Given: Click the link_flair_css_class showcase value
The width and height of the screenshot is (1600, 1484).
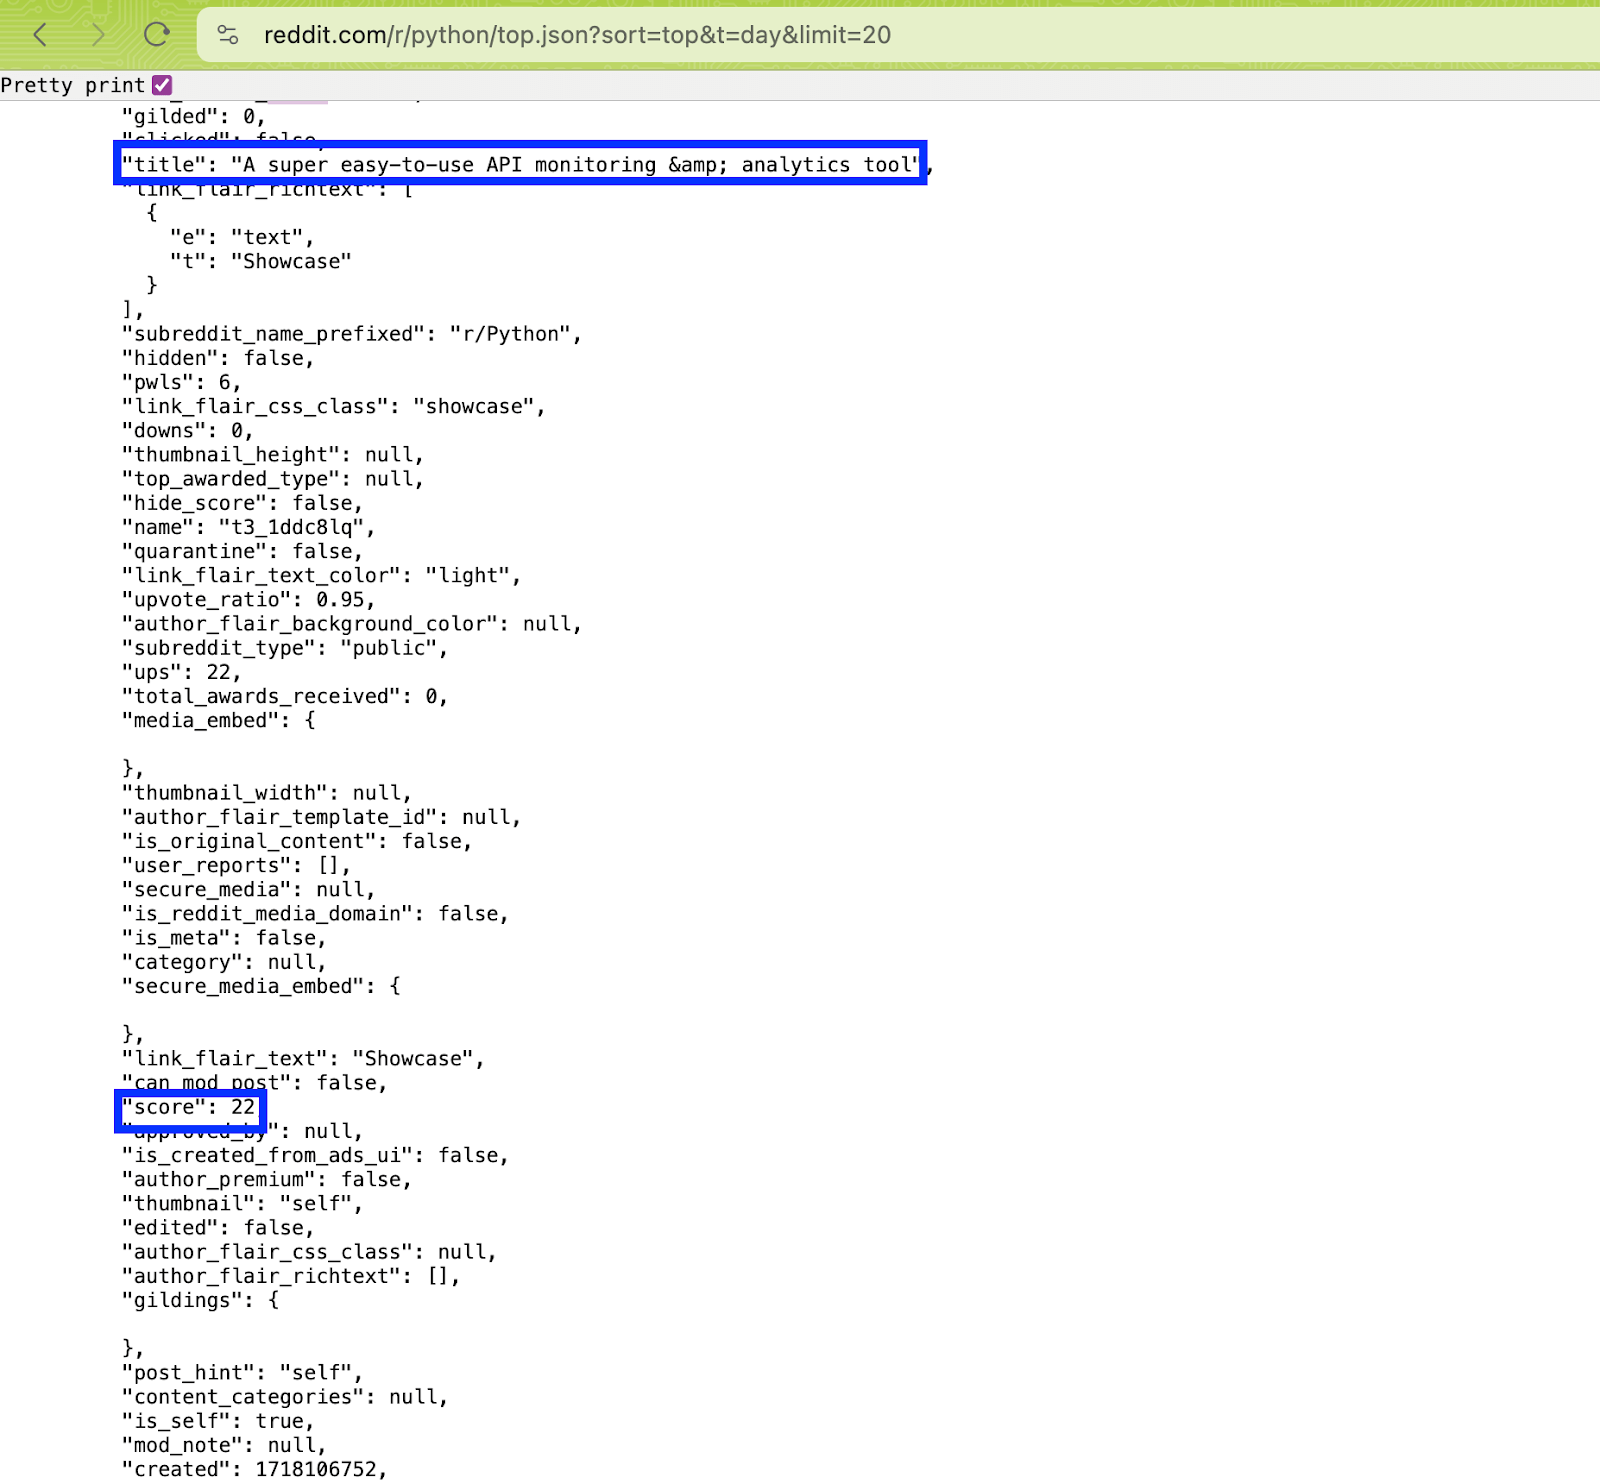Looking at the screenshot, I should (474, 406).
